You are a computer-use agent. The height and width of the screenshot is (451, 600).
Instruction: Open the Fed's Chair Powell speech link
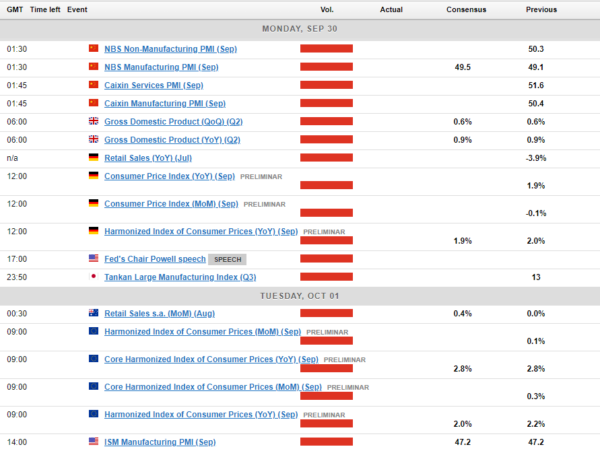pyautogui.click(x=153, y=258)
